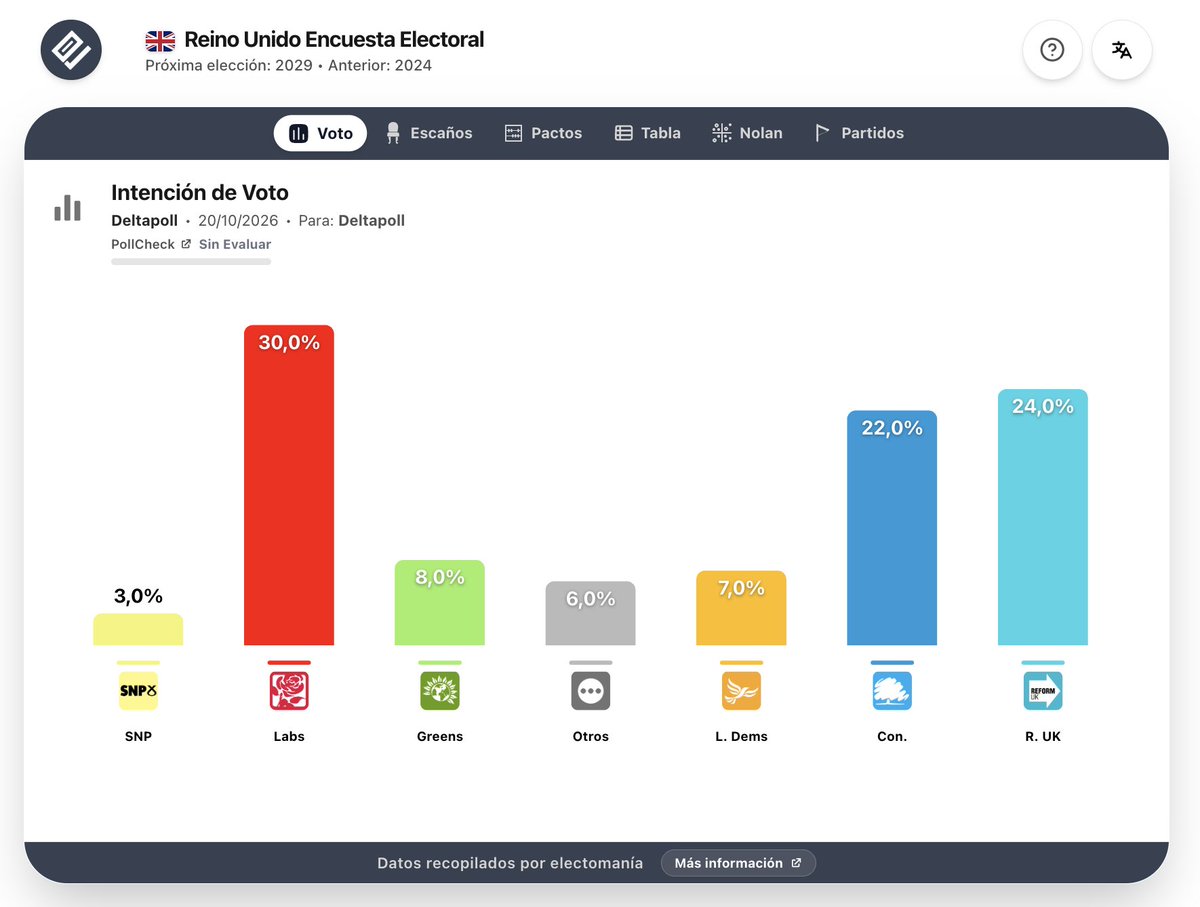Screen dimensions: 1200x907
Task: Open the language translation button
Action: pos(1122,50)
